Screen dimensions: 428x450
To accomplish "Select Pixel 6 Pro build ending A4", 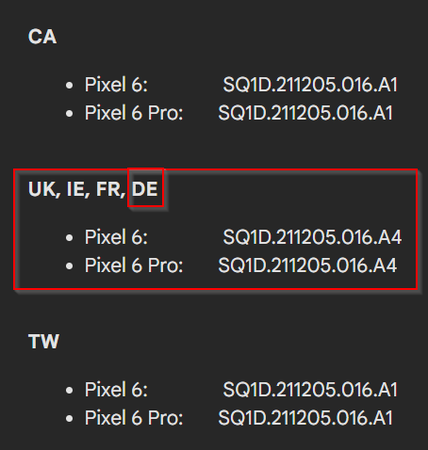I will pyautogui.click(x=308, y=265).
